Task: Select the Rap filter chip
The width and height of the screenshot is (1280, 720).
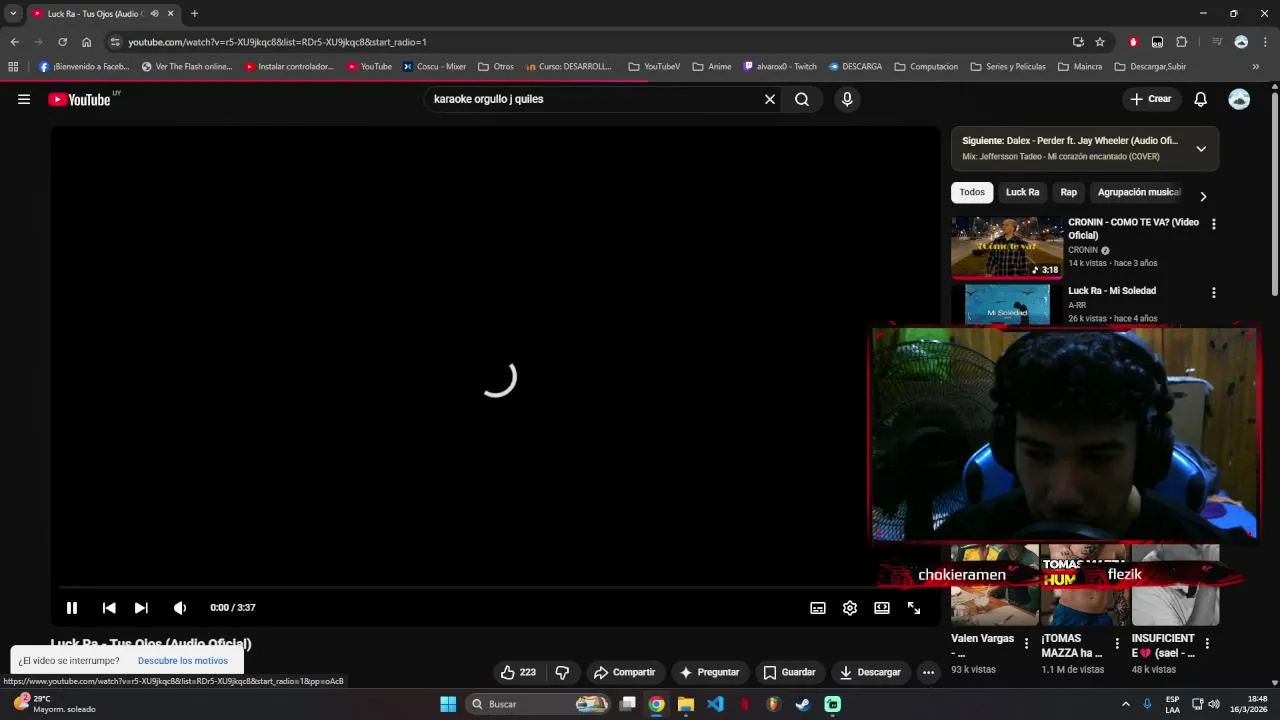Action: click(1069, 192)
